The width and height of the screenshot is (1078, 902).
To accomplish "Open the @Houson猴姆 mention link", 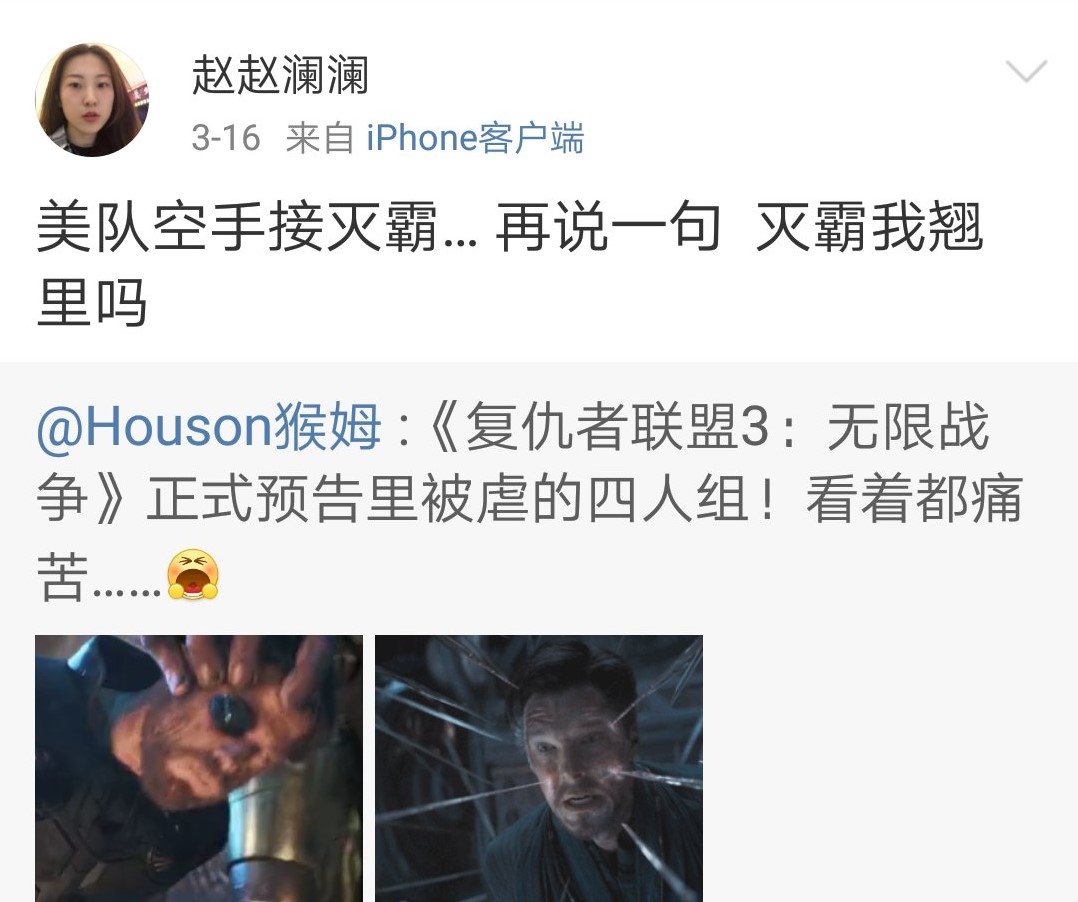I will (x=209, y=426).
